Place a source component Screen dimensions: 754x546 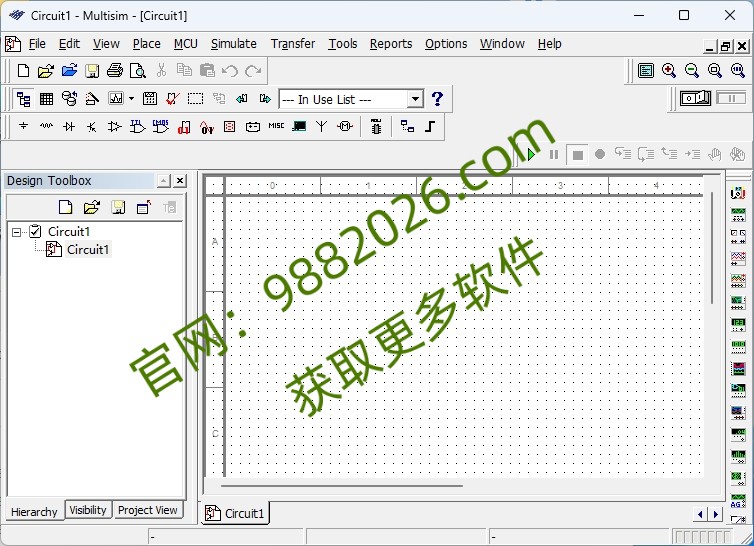click(x=23, y=127)
